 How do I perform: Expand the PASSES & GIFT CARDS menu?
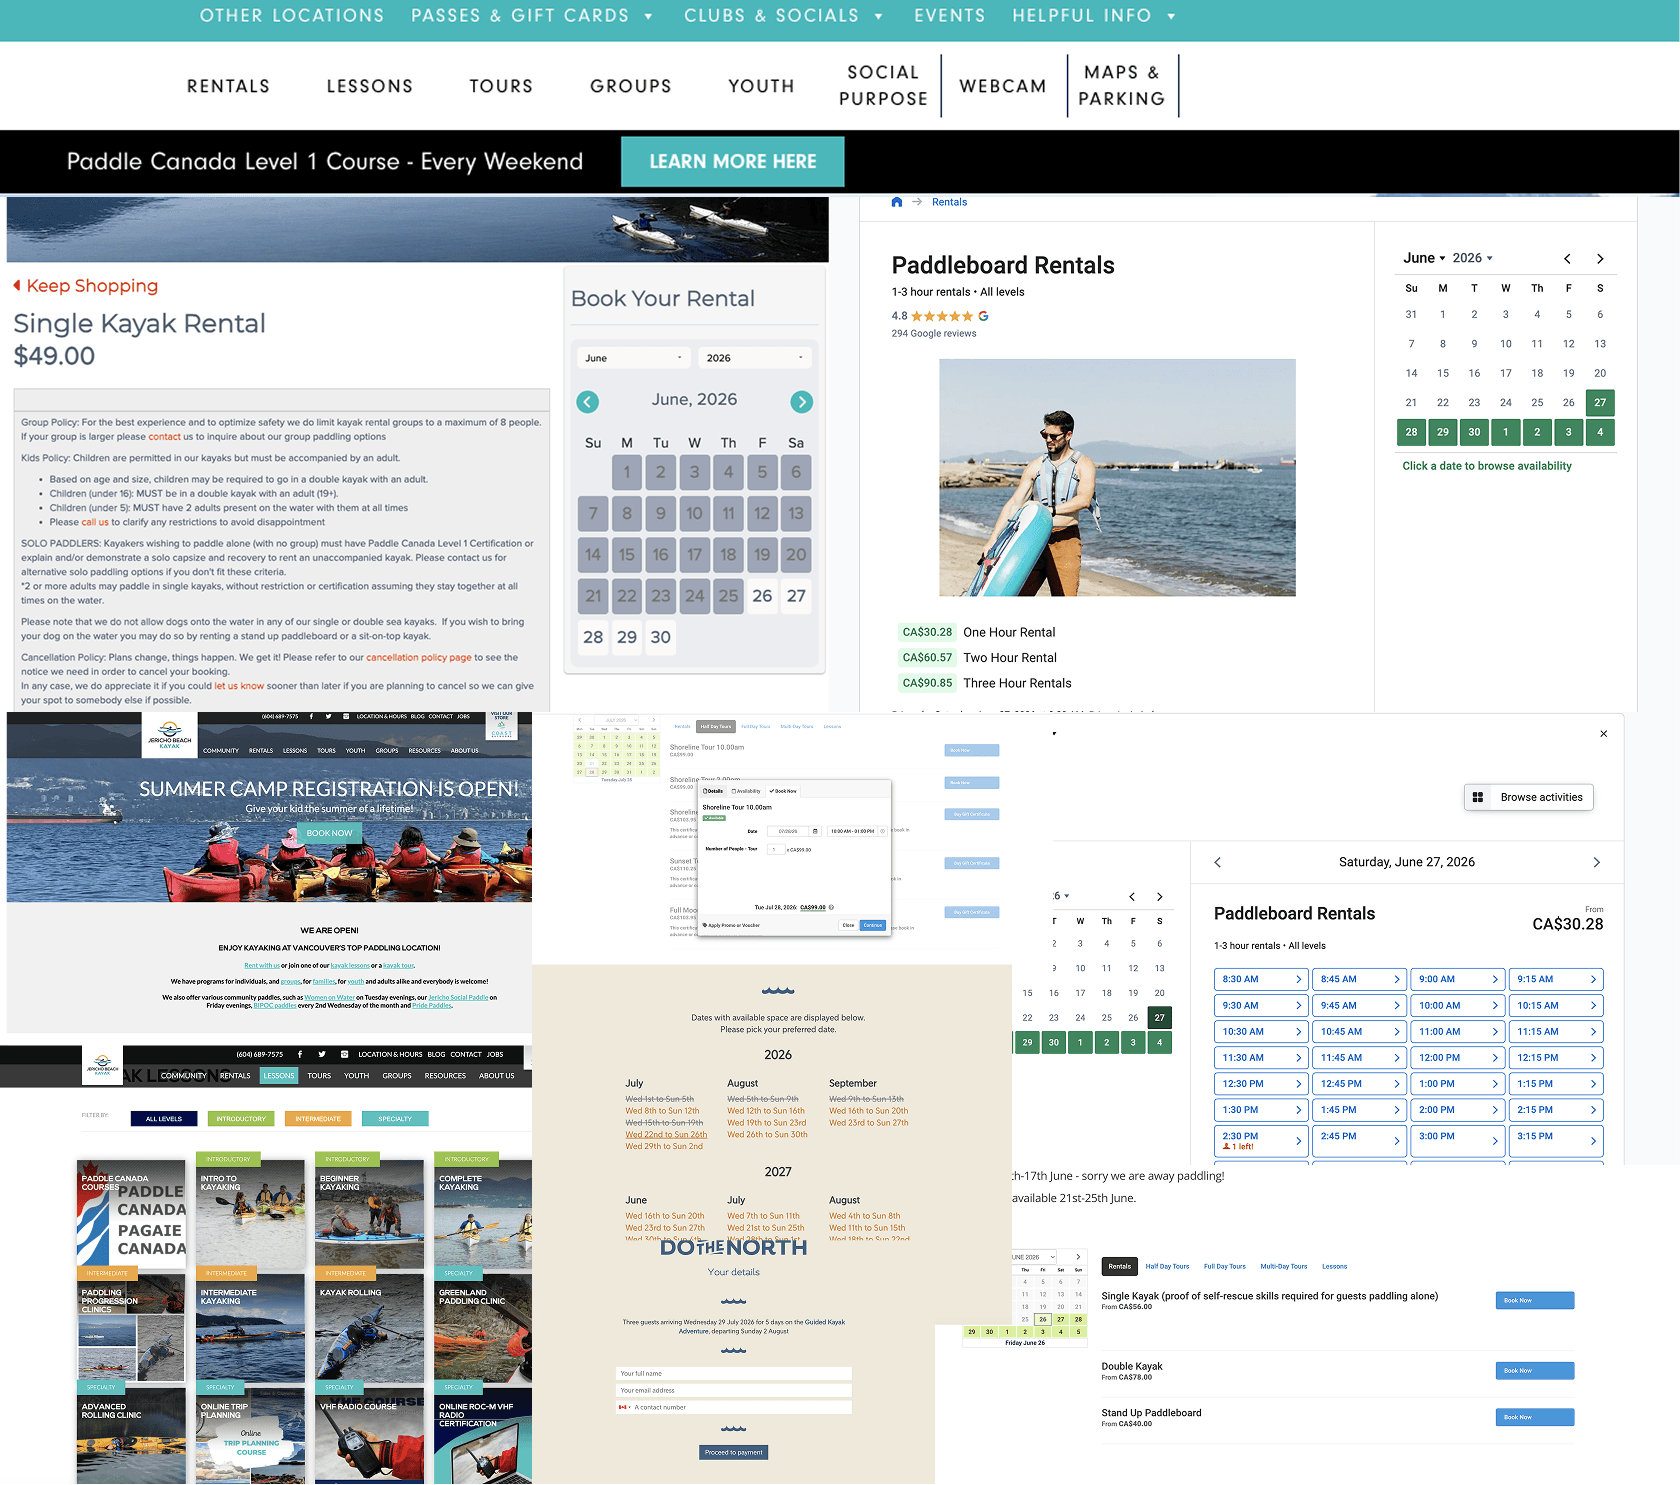532,16
